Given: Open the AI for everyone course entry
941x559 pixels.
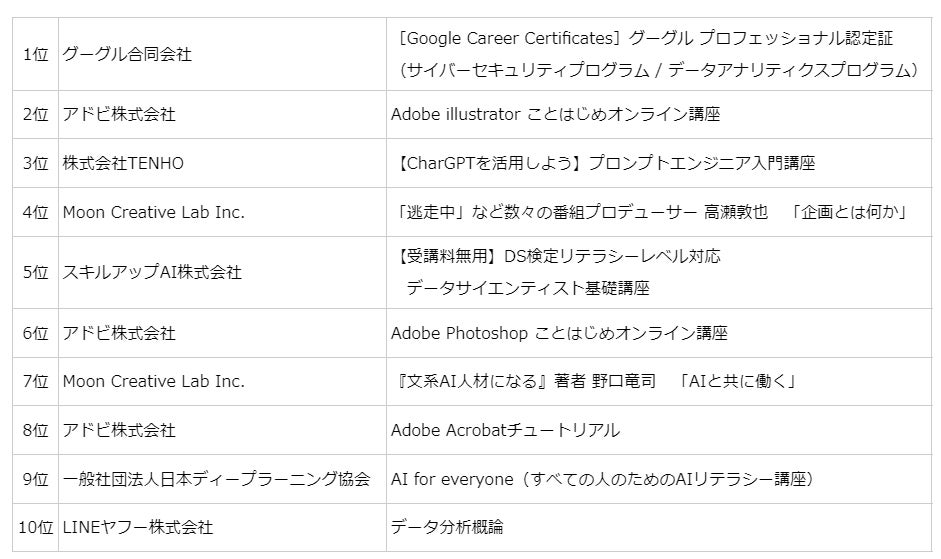Looking at the screenshot, I should (x=602, y=479).
